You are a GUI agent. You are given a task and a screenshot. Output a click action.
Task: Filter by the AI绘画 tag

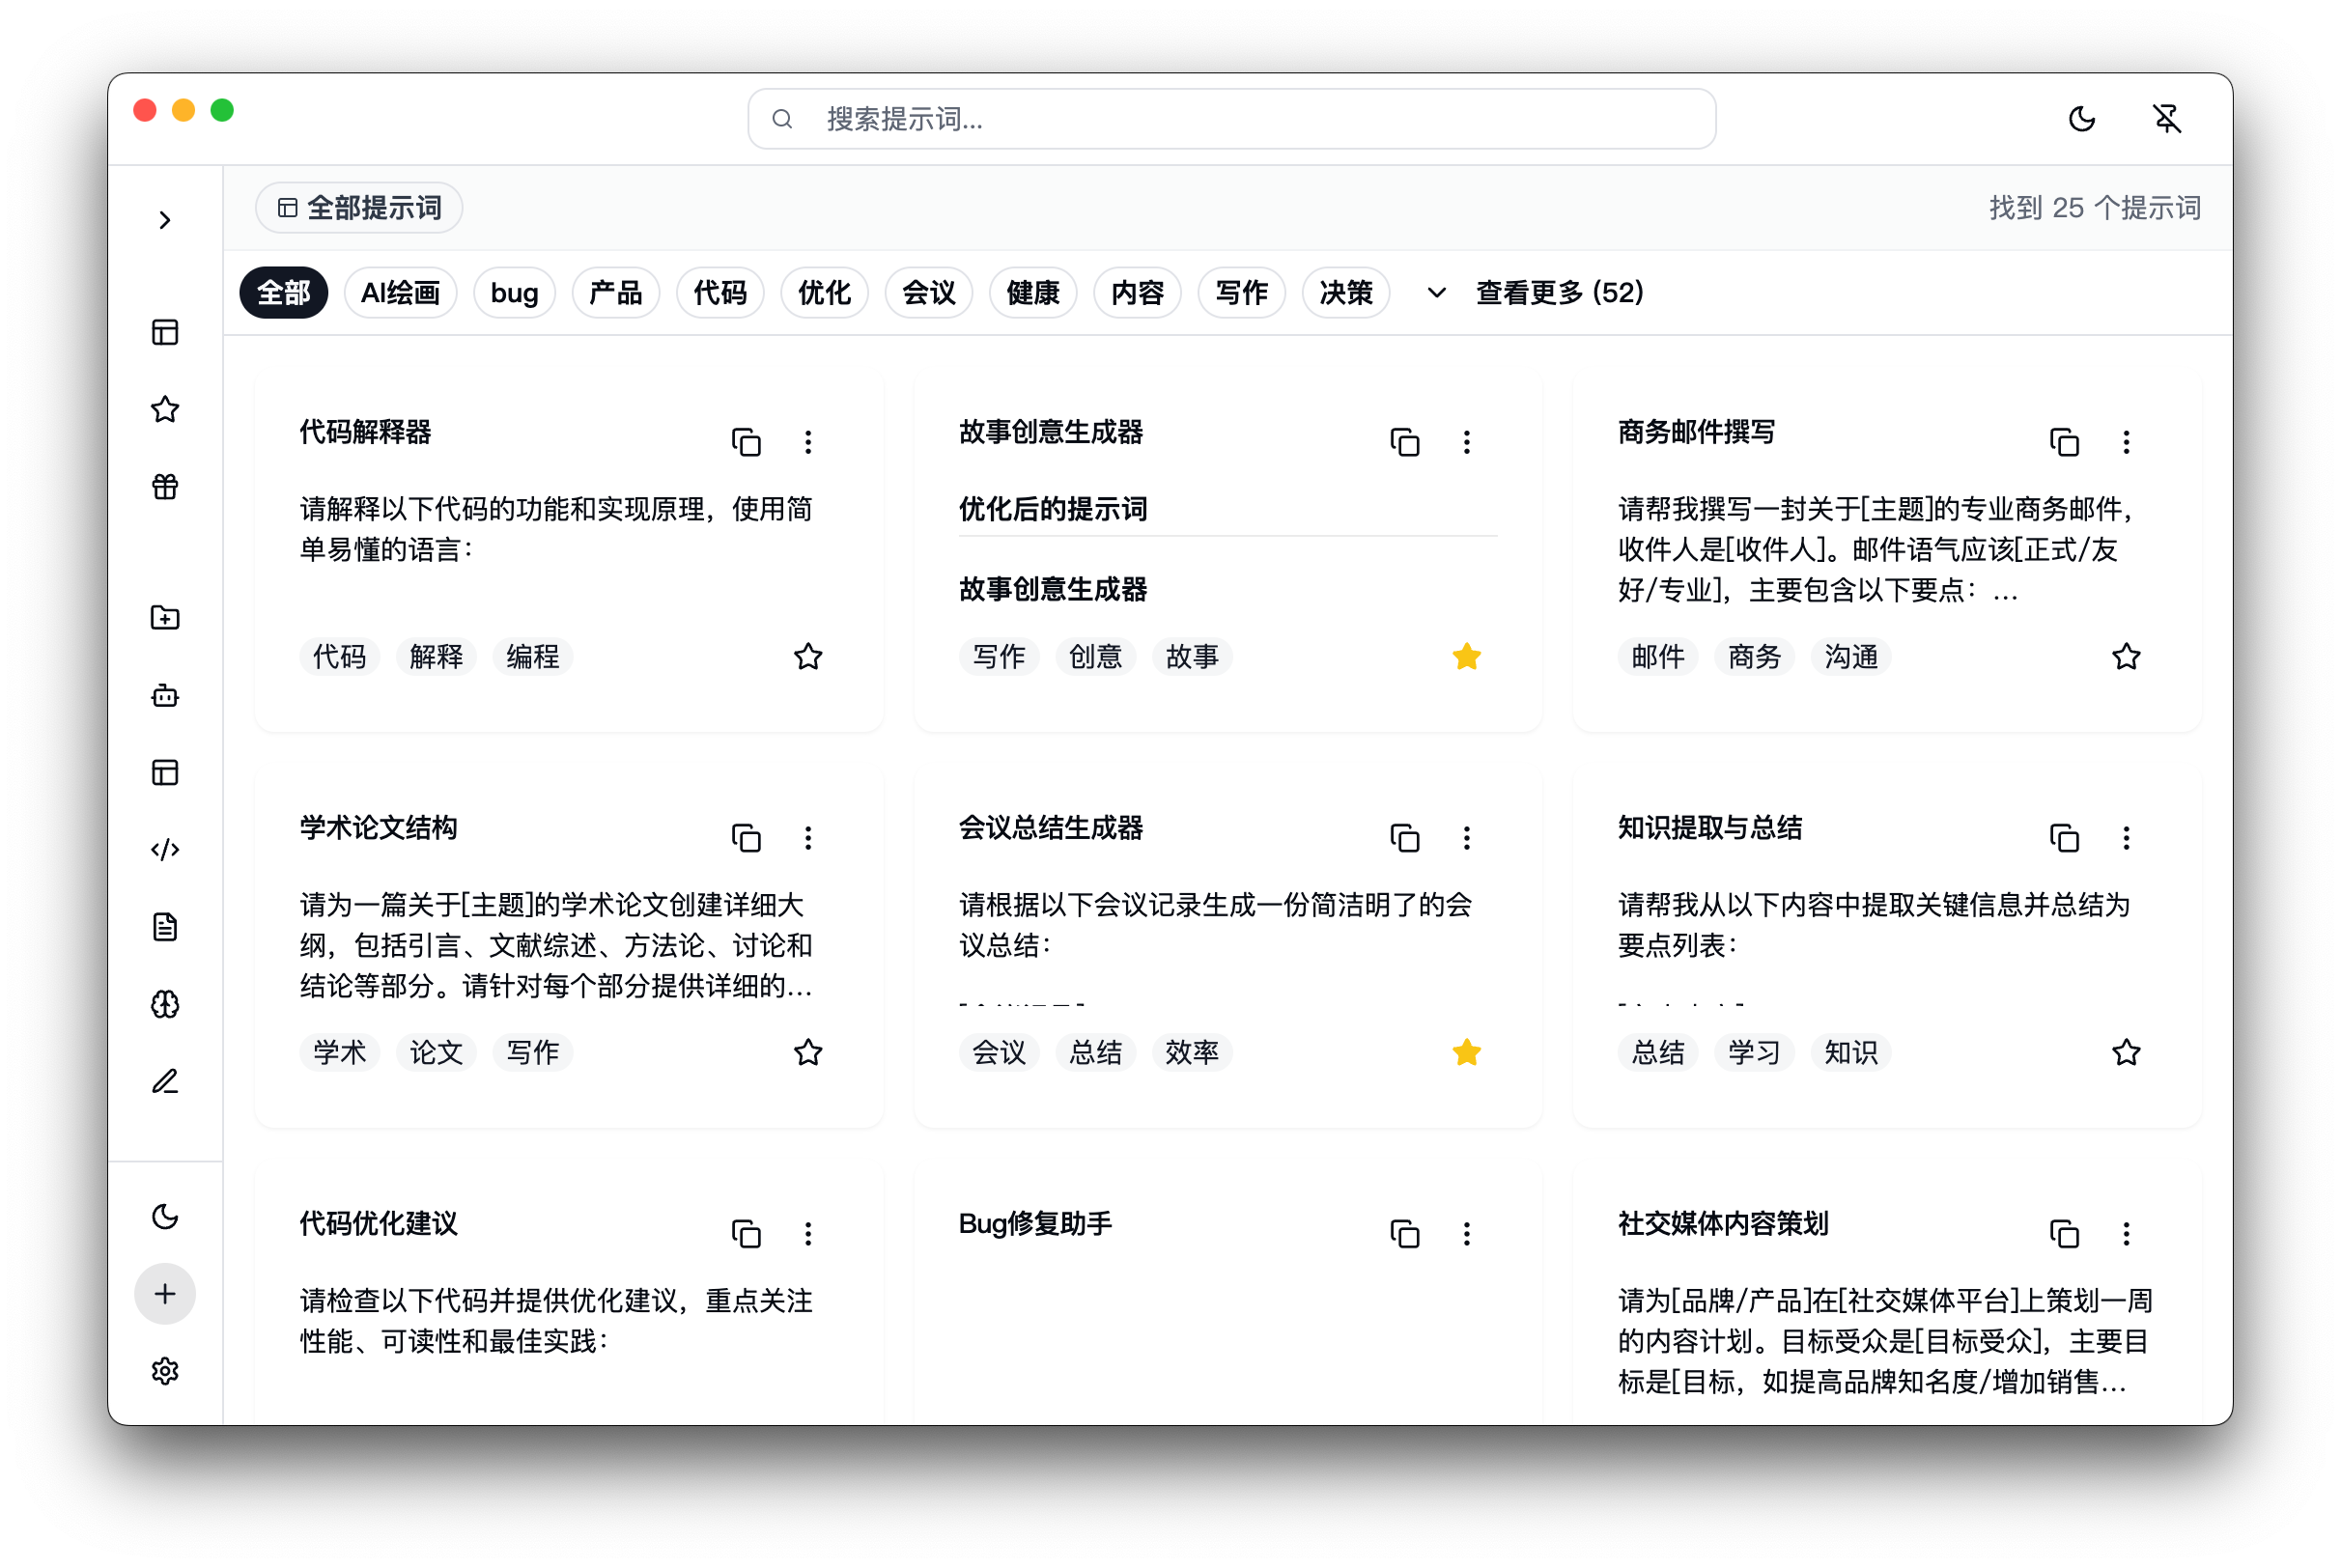[x=400, y=293]
